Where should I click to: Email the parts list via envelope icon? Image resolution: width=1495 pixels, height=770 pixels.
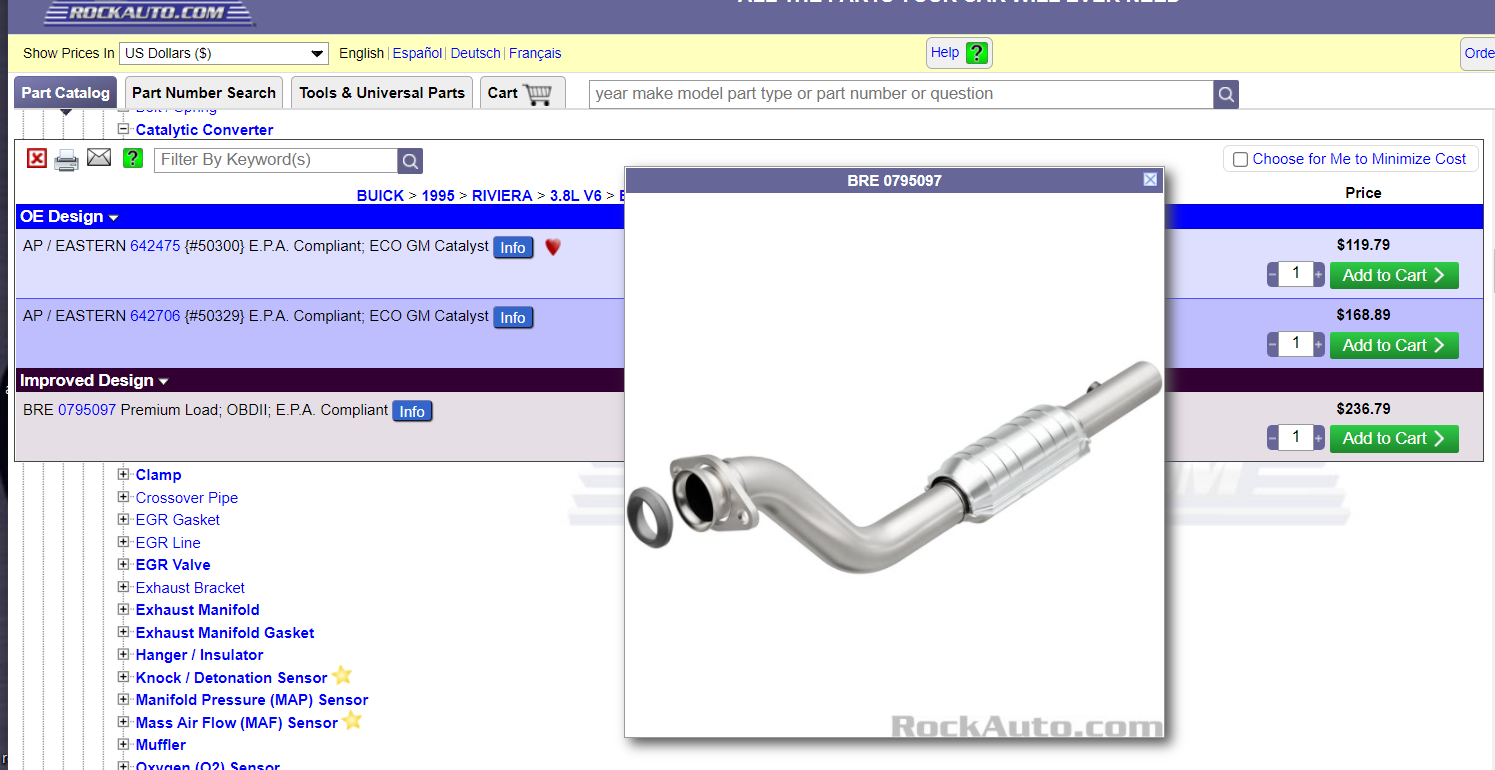(99, 157)
